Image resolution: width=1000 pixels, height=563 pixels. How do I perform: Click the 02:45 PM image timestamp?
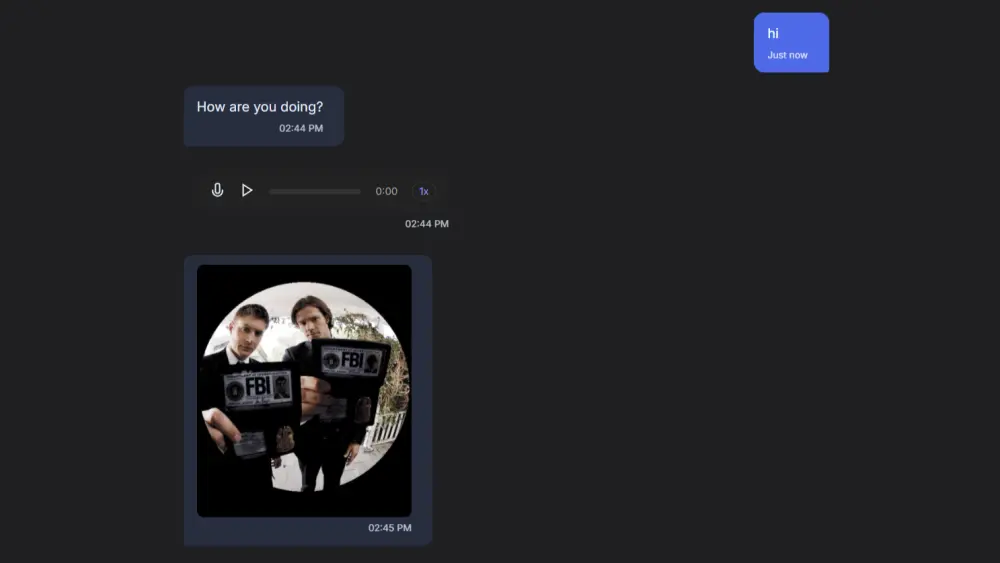pos(390,528)
